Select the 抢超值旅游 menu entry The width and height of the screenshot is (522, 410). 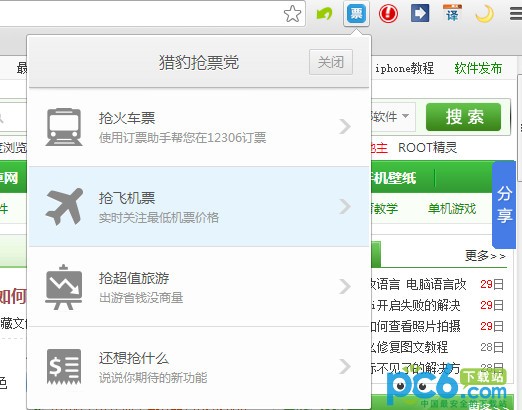[199, 287]
